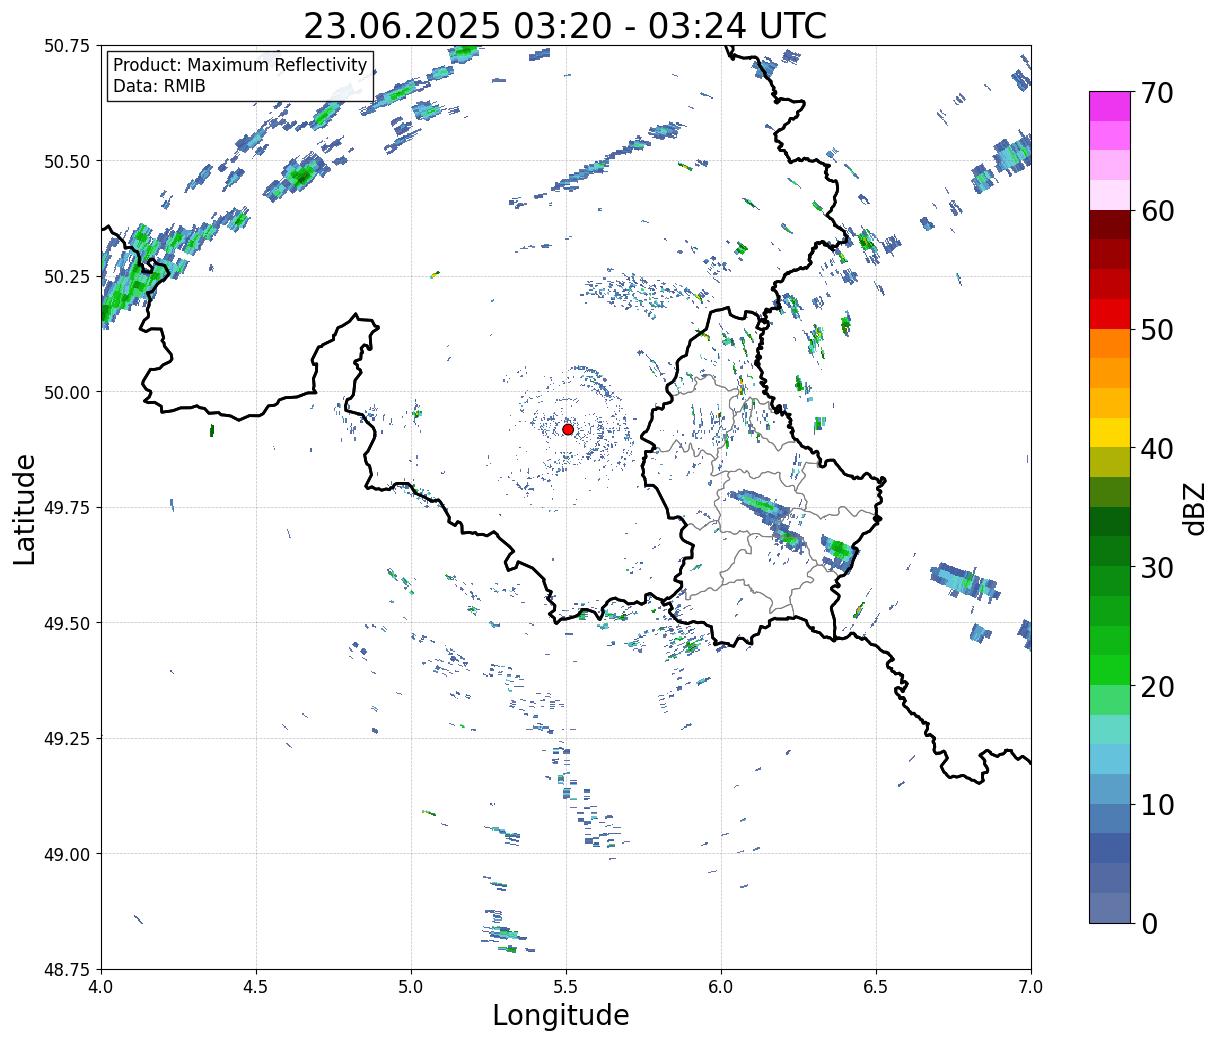Click the latitude tick label 50.00

66,392
